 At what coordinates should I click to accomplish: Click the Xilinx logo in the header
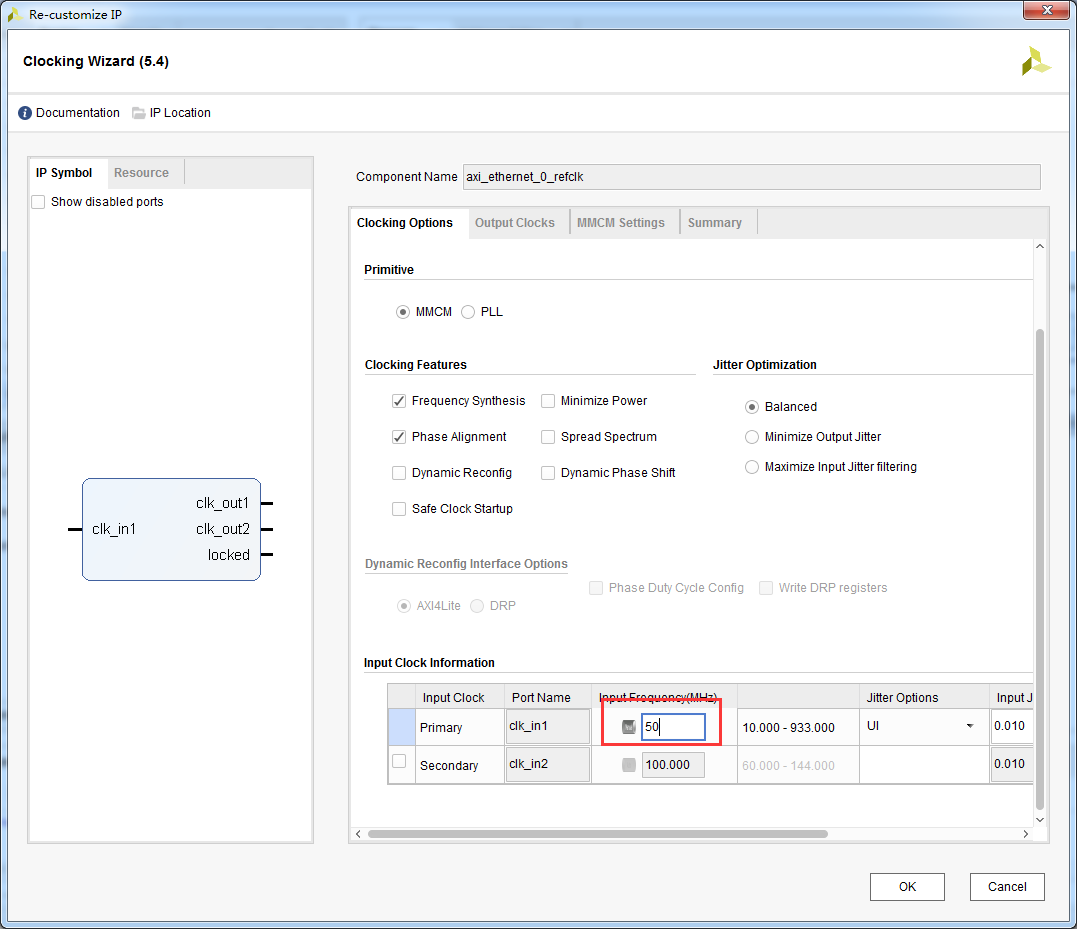[1036, 61]
